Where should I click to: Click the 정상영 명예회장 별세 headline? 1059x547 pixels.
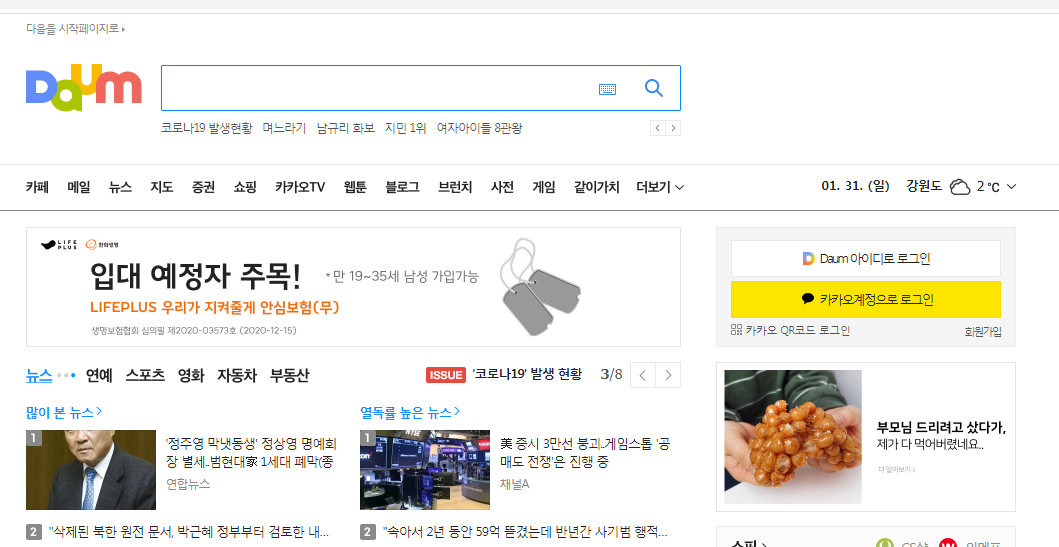[251, 453]
